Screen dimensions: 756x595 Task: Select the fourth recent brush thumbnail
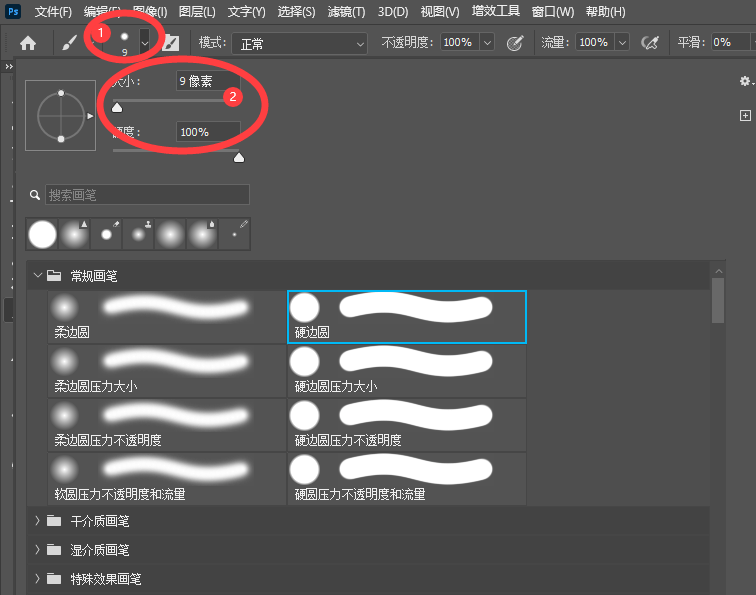click(x=138, y=234)
